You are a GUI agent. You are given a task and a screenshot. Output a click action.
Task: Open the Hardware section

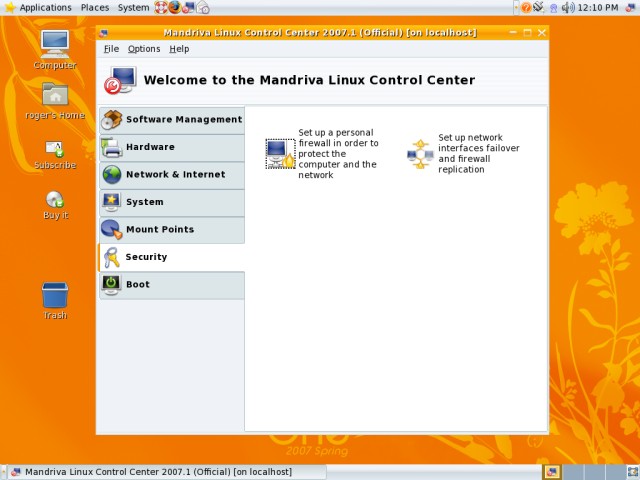point(172,147)
